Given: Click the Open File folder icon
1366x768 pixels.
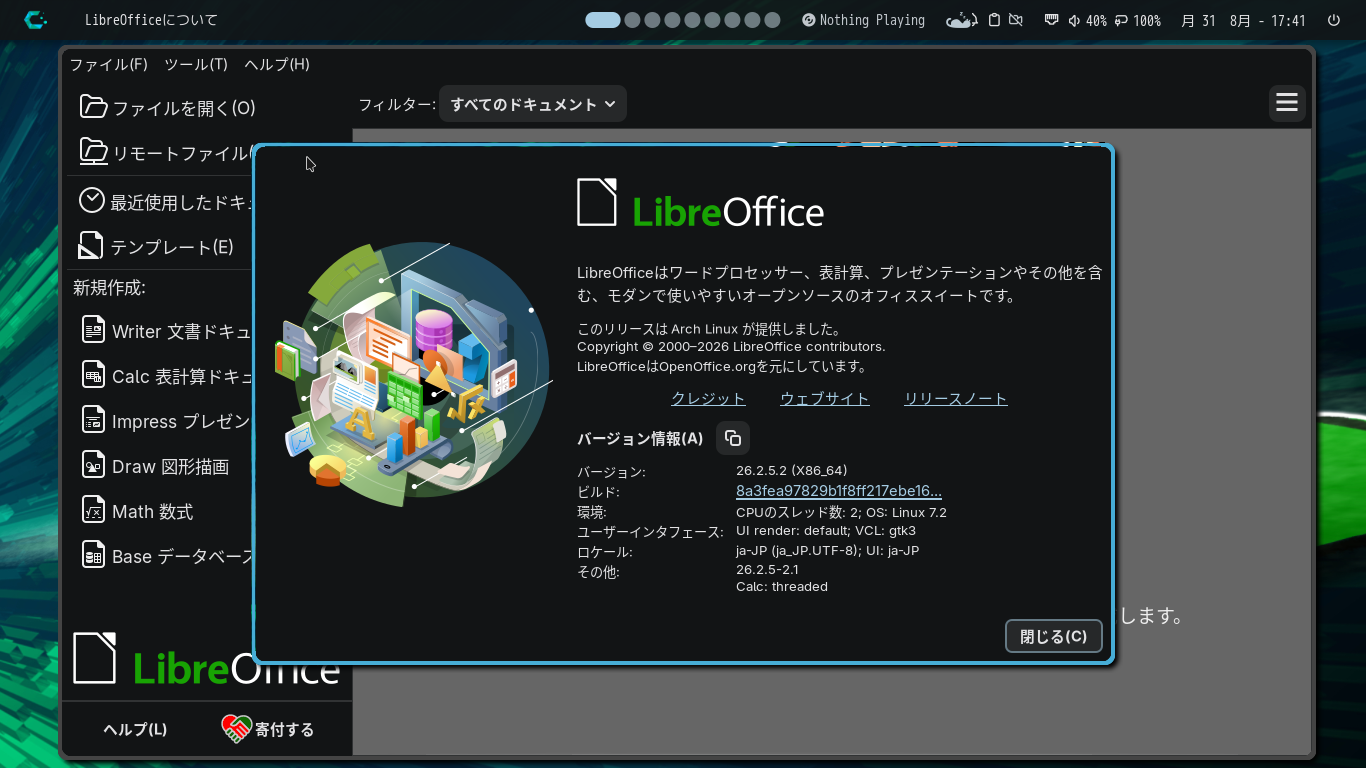Looking at the screenshot, I should coord(93,106).
